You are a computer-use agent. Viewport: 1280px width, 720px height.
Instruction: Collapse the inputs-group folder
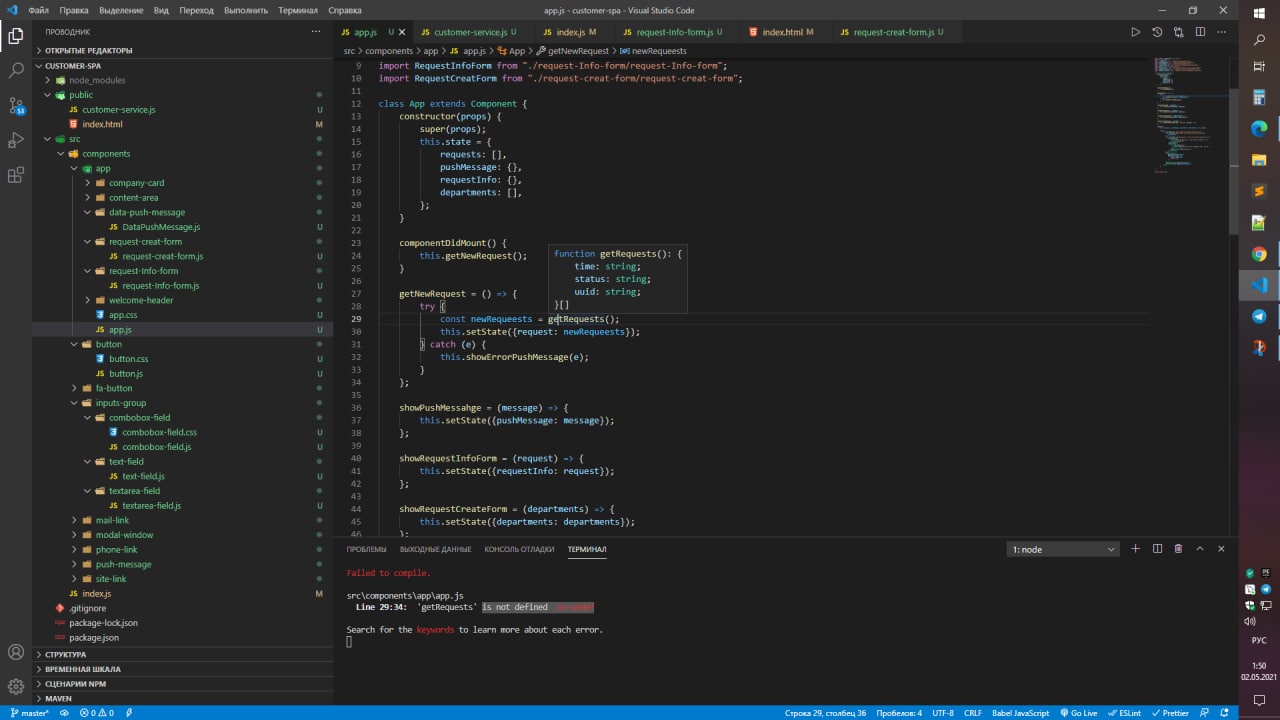(120, 403)
